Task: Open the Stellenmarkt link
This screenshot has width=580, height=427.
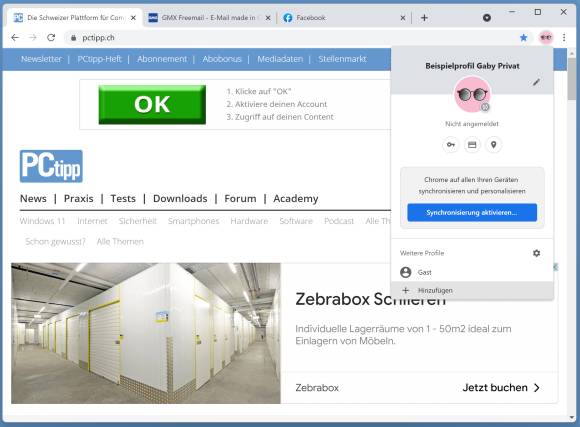Action: tap(343, 59)
